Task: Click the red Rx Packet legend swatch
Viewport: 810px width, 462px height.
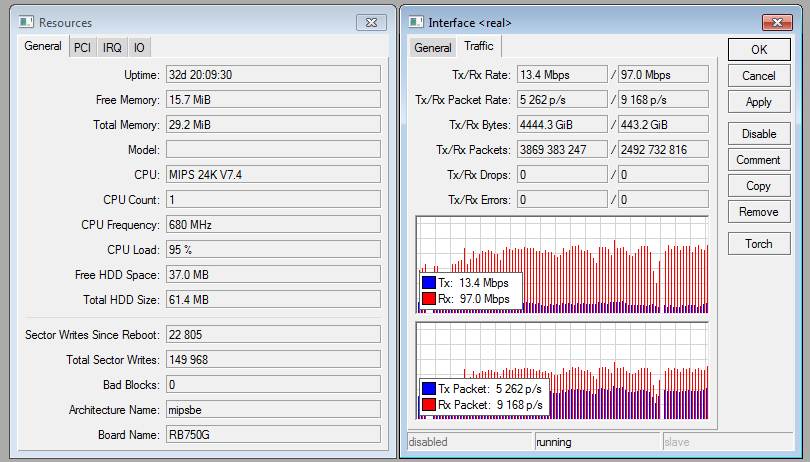Action: tap(429, 404)
